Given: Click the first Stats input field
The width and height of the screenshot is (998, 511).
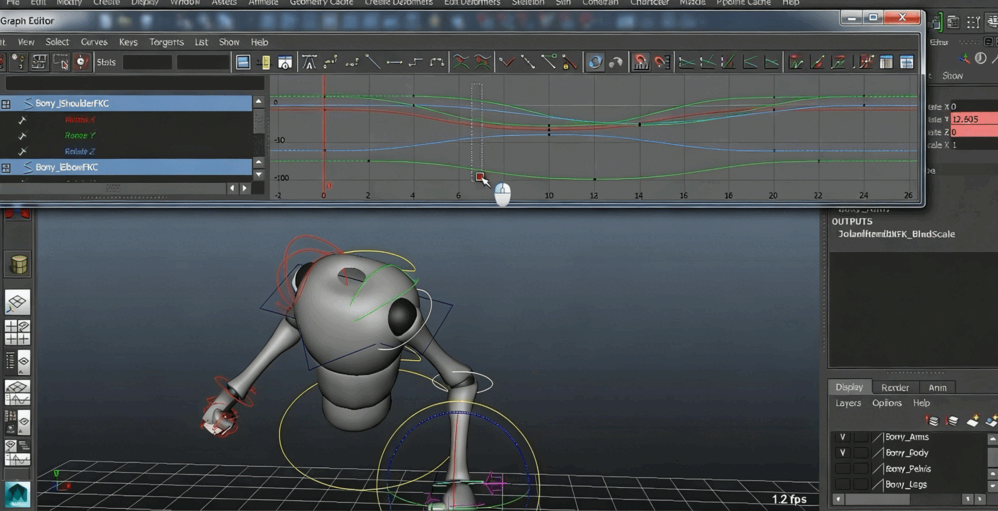Looking at the screenshot, I should tap(147, 62).
